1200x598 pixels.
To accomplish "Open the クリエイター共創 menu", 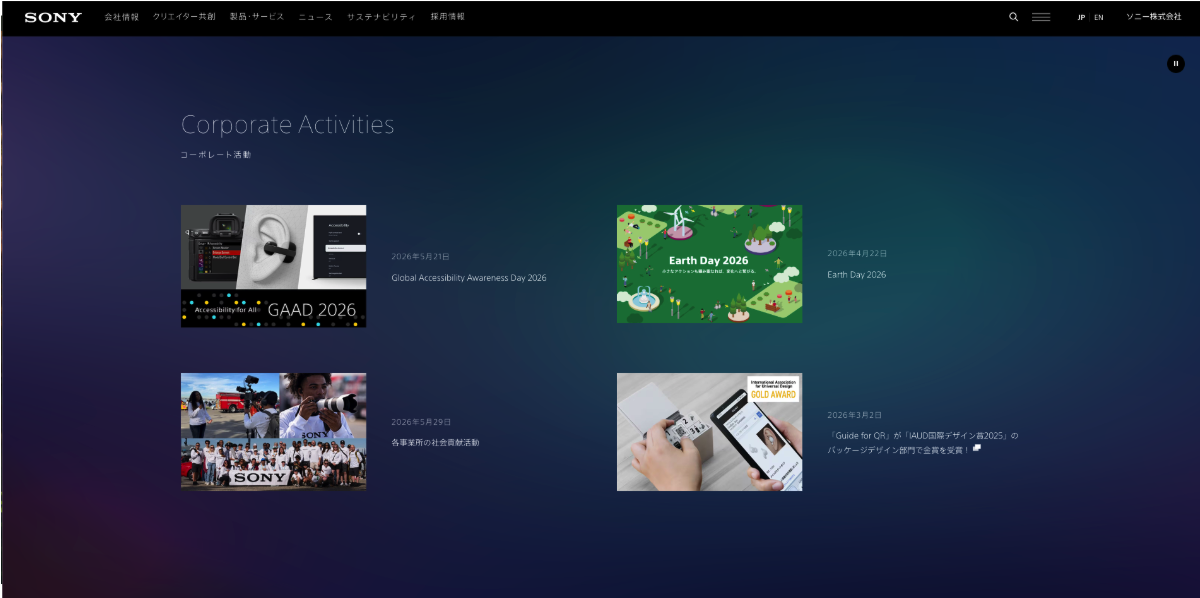I will click(184, 17).
